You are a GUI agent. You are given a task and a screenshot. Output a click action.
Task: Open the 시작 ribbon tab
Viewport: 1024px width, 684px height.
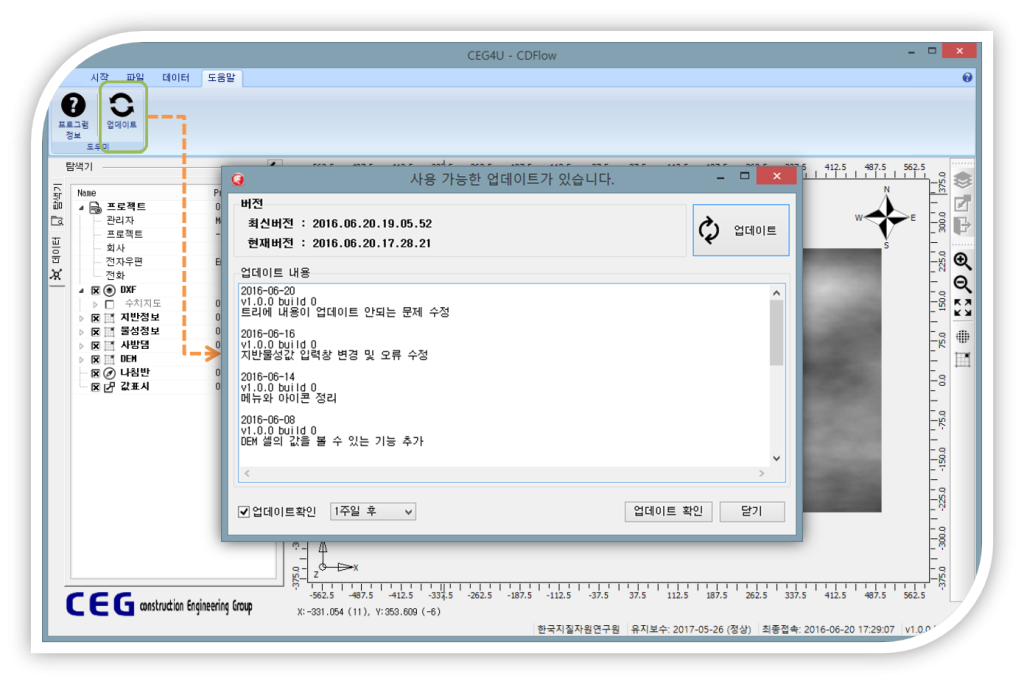pos(99,77)
